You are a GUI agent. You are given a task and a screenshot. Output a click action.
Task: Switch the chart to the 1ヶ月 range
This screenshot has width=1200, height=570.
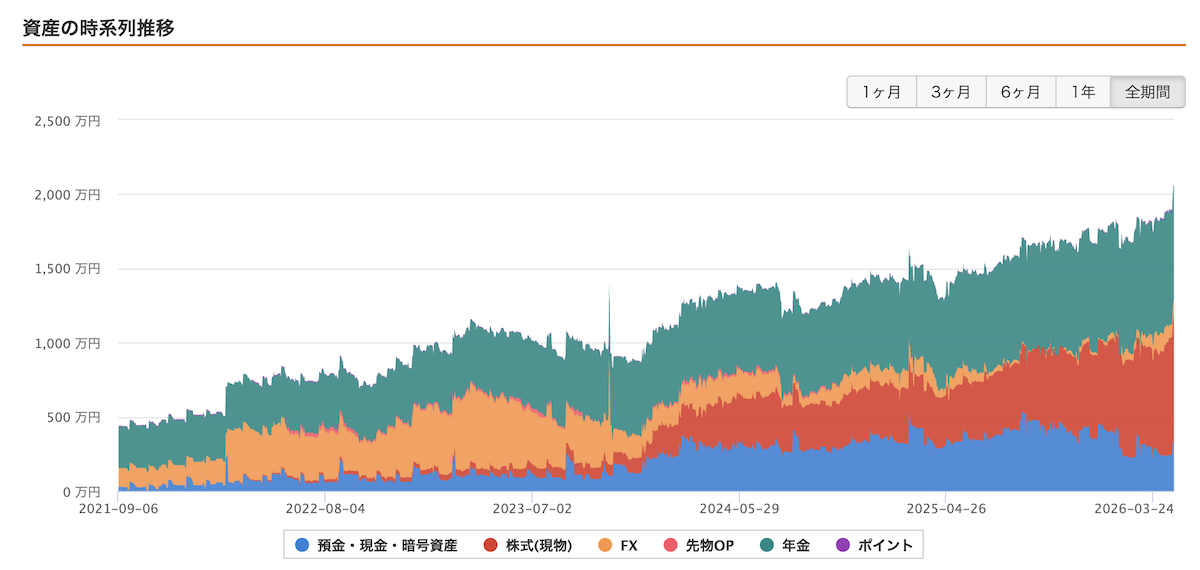pos(881,92)
